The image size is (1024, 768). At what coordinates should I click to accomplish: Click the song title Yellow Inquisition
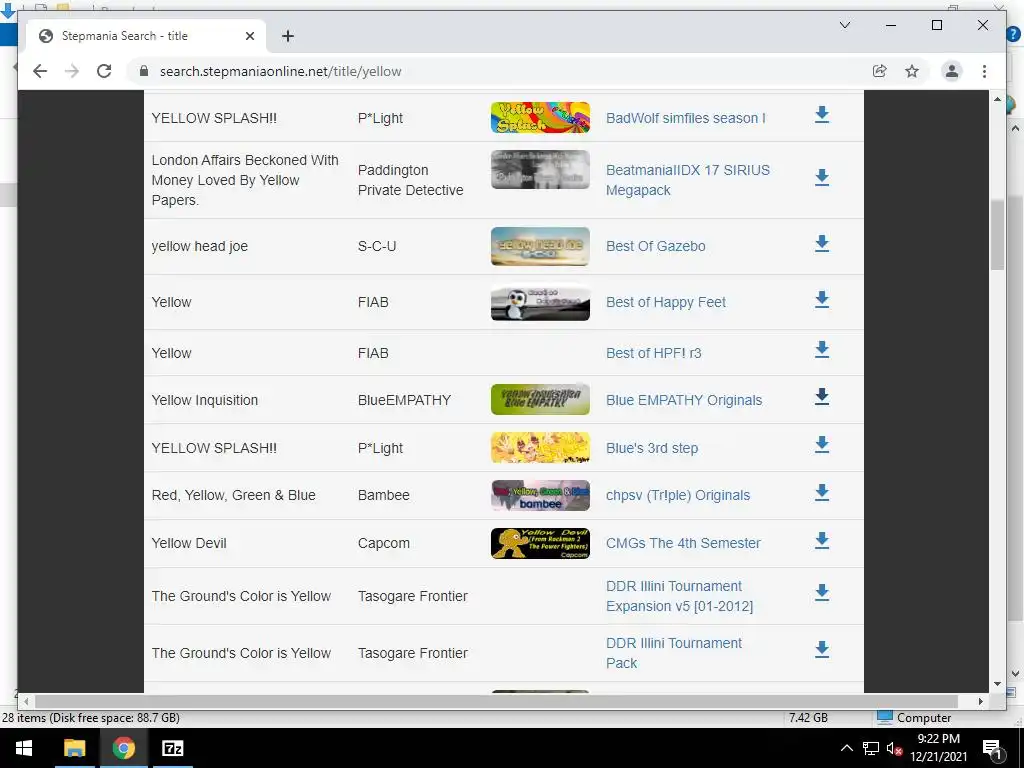point(204,400)
